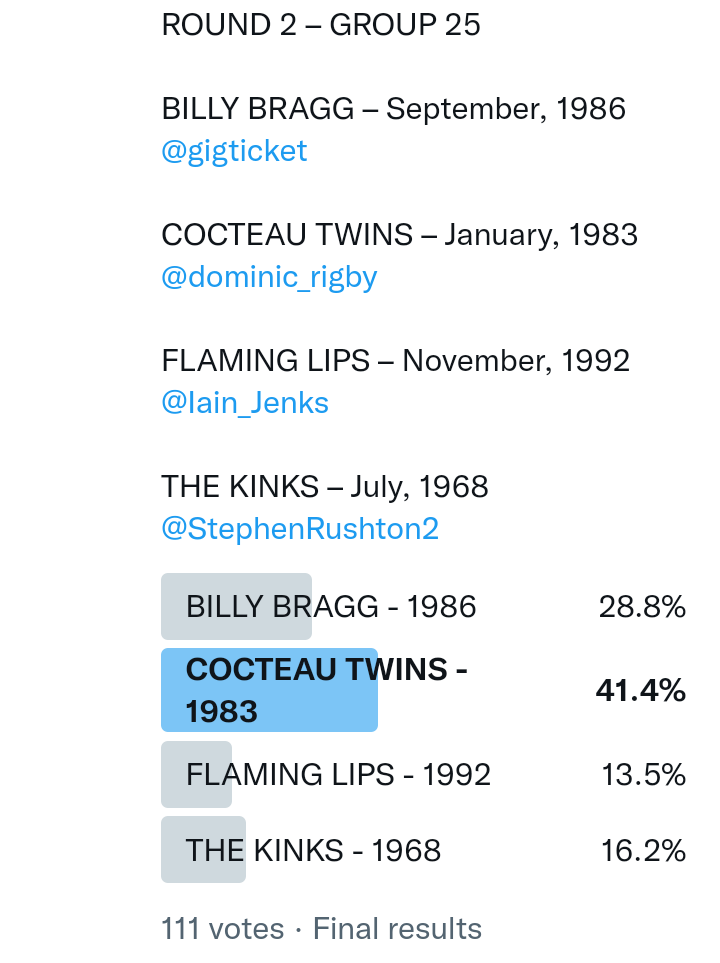Open the @dominic_rigby profile mention
The height and width of the screenshot is (963, 720).
(269, 277)
